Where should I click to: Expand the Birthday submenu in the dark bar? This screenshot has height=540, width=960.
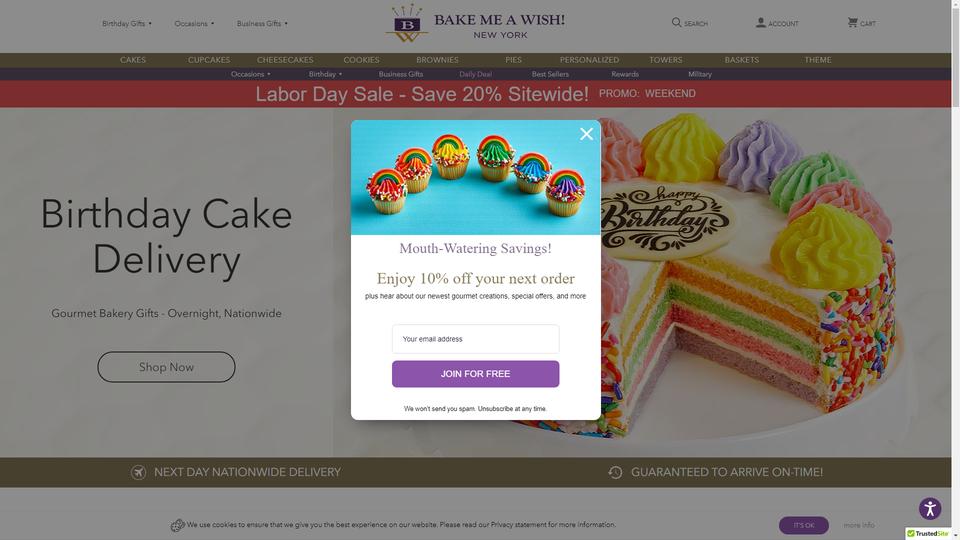[325, 74]
